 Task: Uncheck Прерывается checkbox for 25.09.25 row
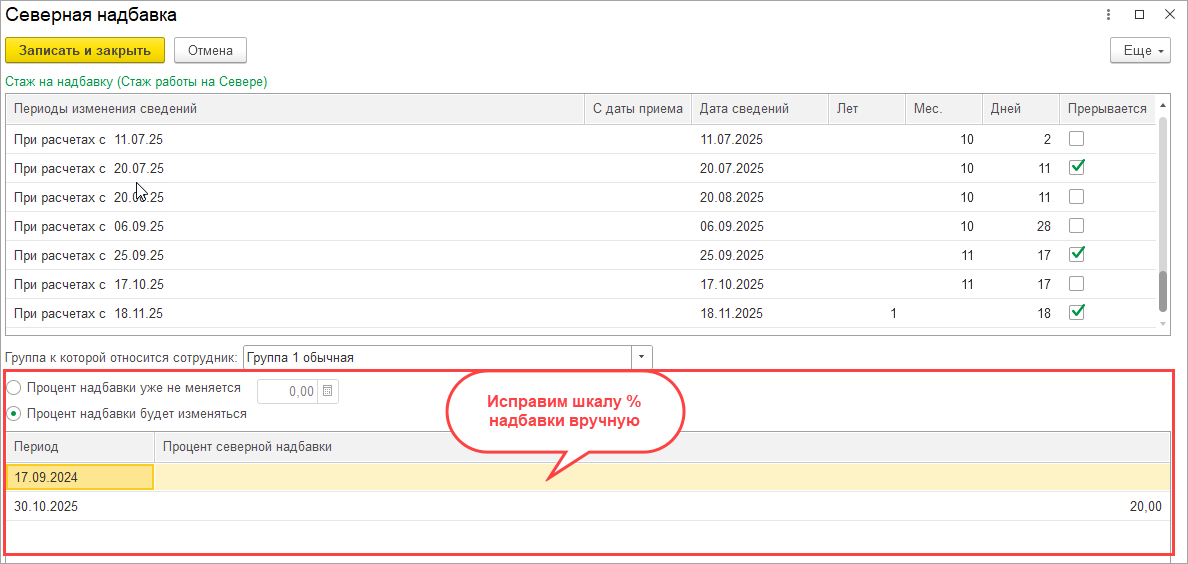tap(1076, 254)
